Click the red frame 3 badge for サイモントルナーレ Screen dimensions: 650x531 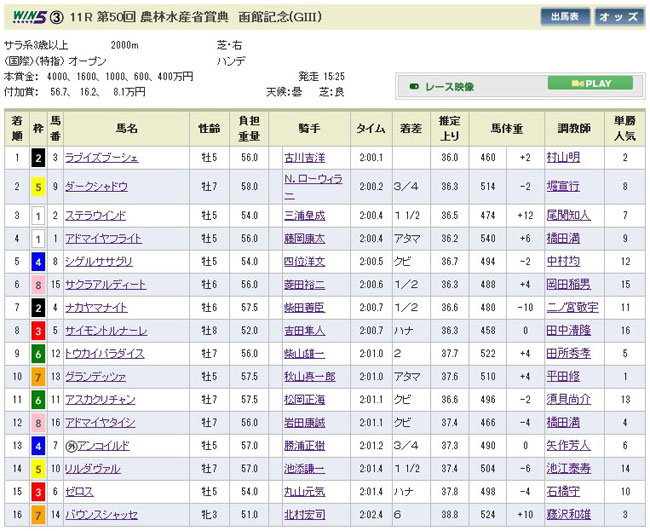pyautogui.click(x=39, y=330)
